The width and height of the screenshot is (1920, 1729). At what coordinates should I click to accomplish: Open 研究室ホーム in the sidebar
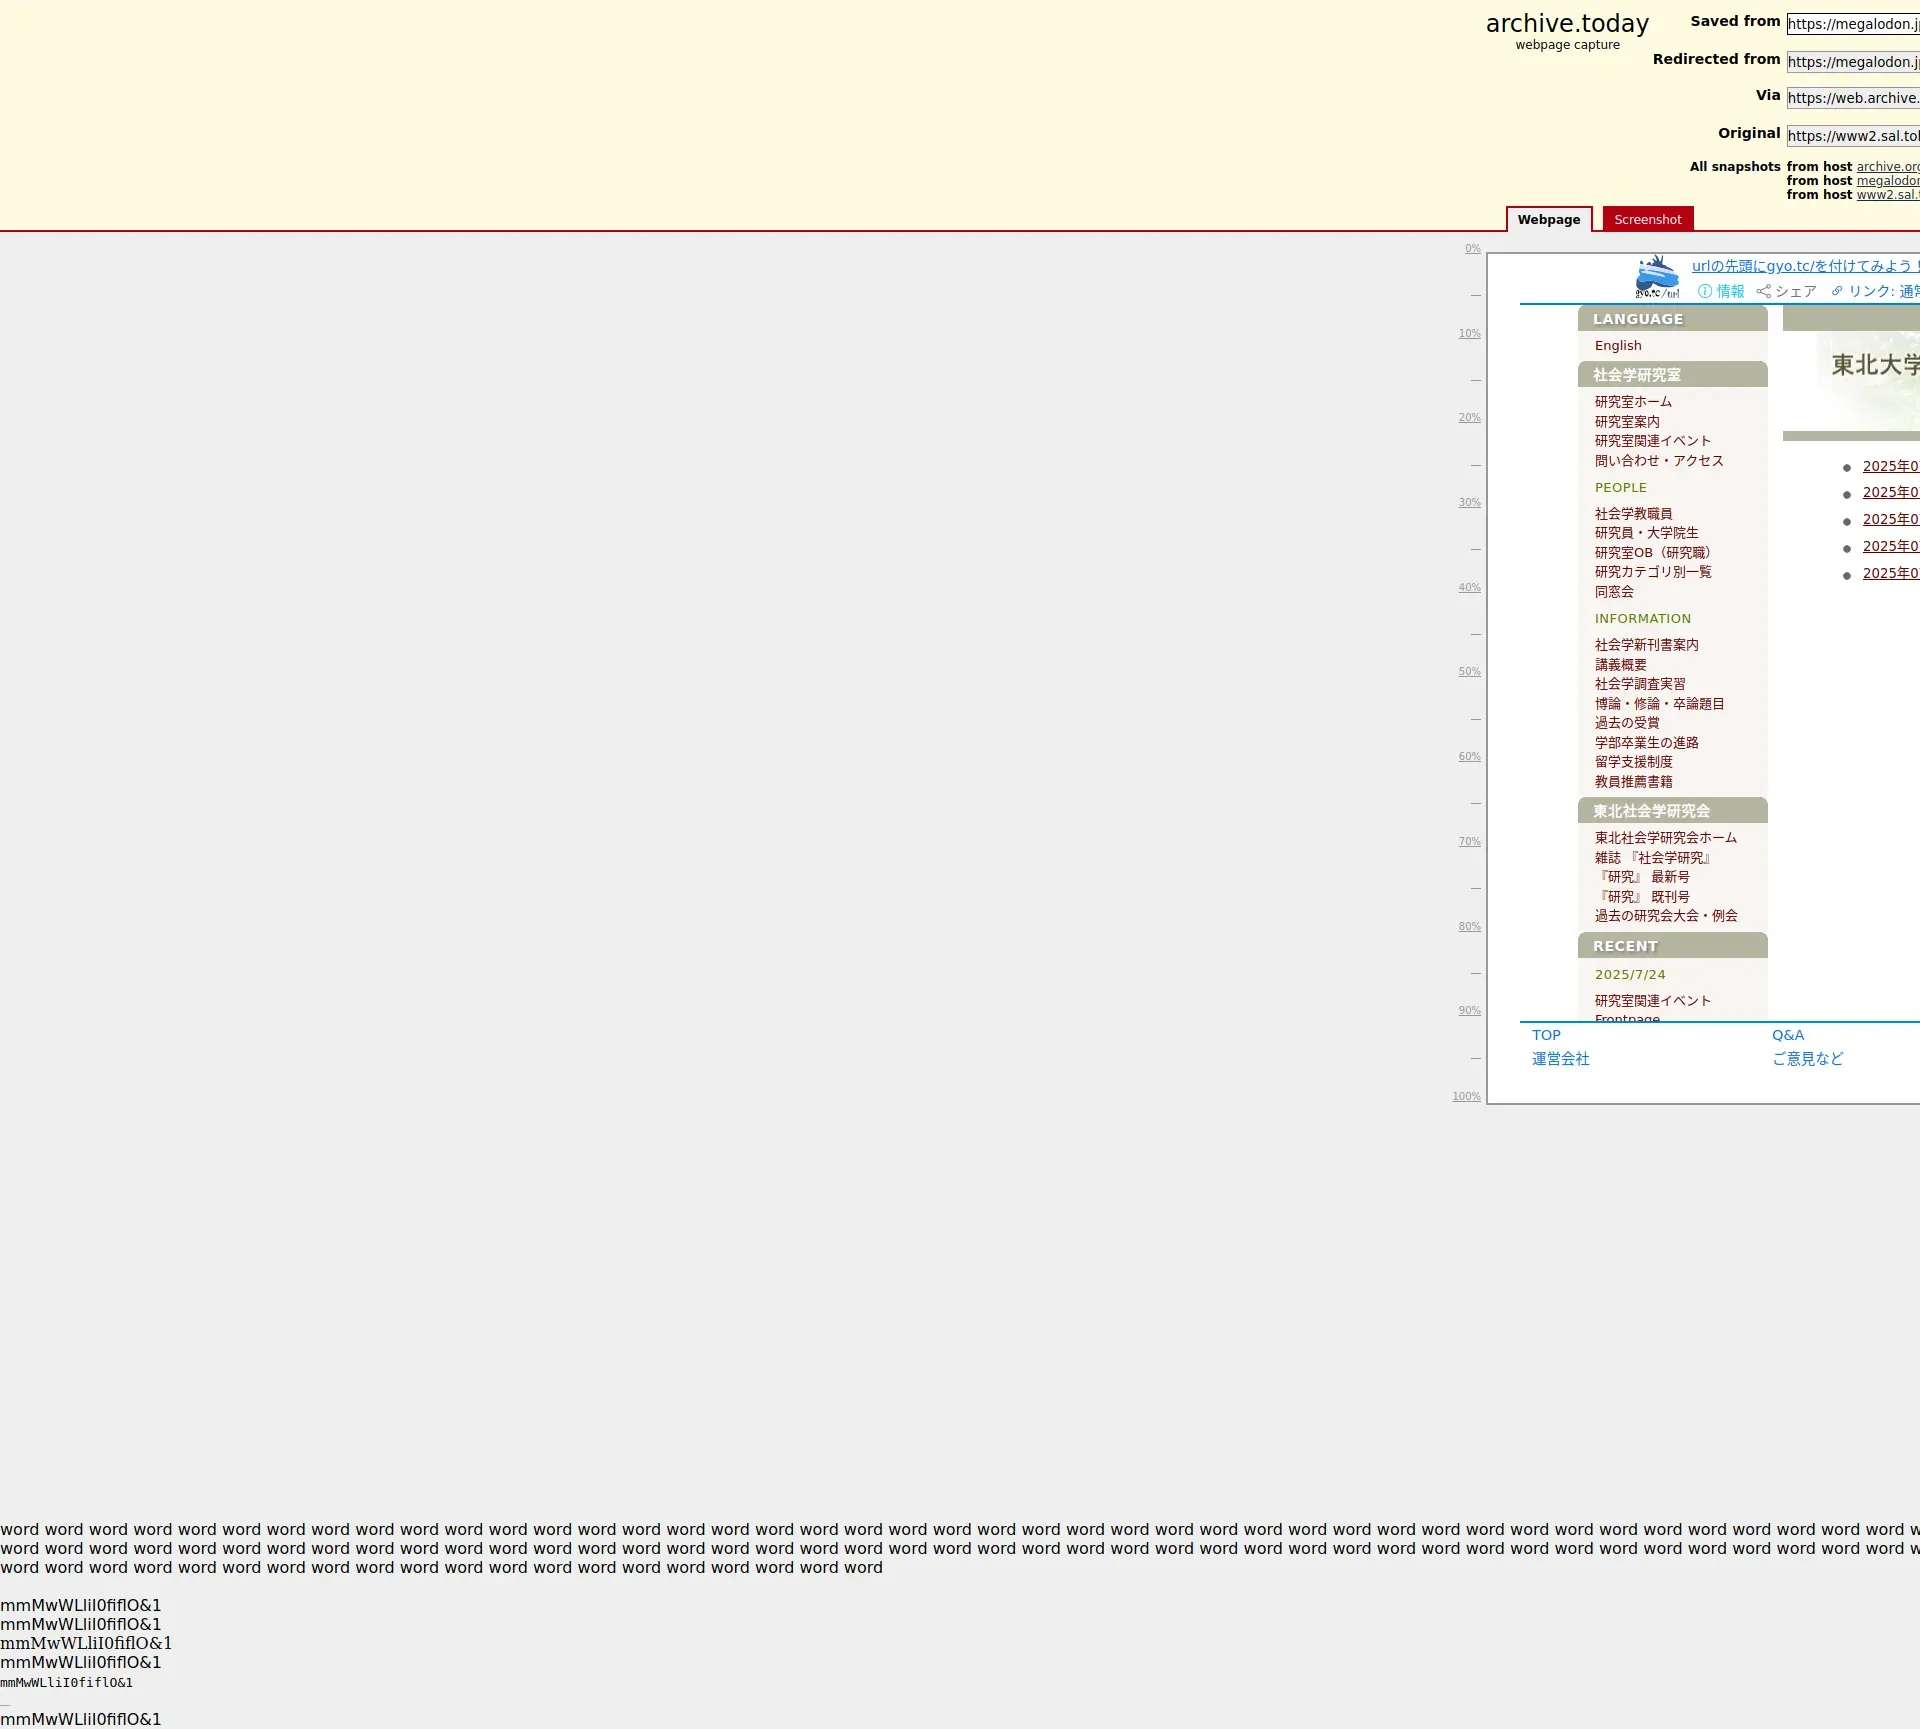[x=1633, y=402]
